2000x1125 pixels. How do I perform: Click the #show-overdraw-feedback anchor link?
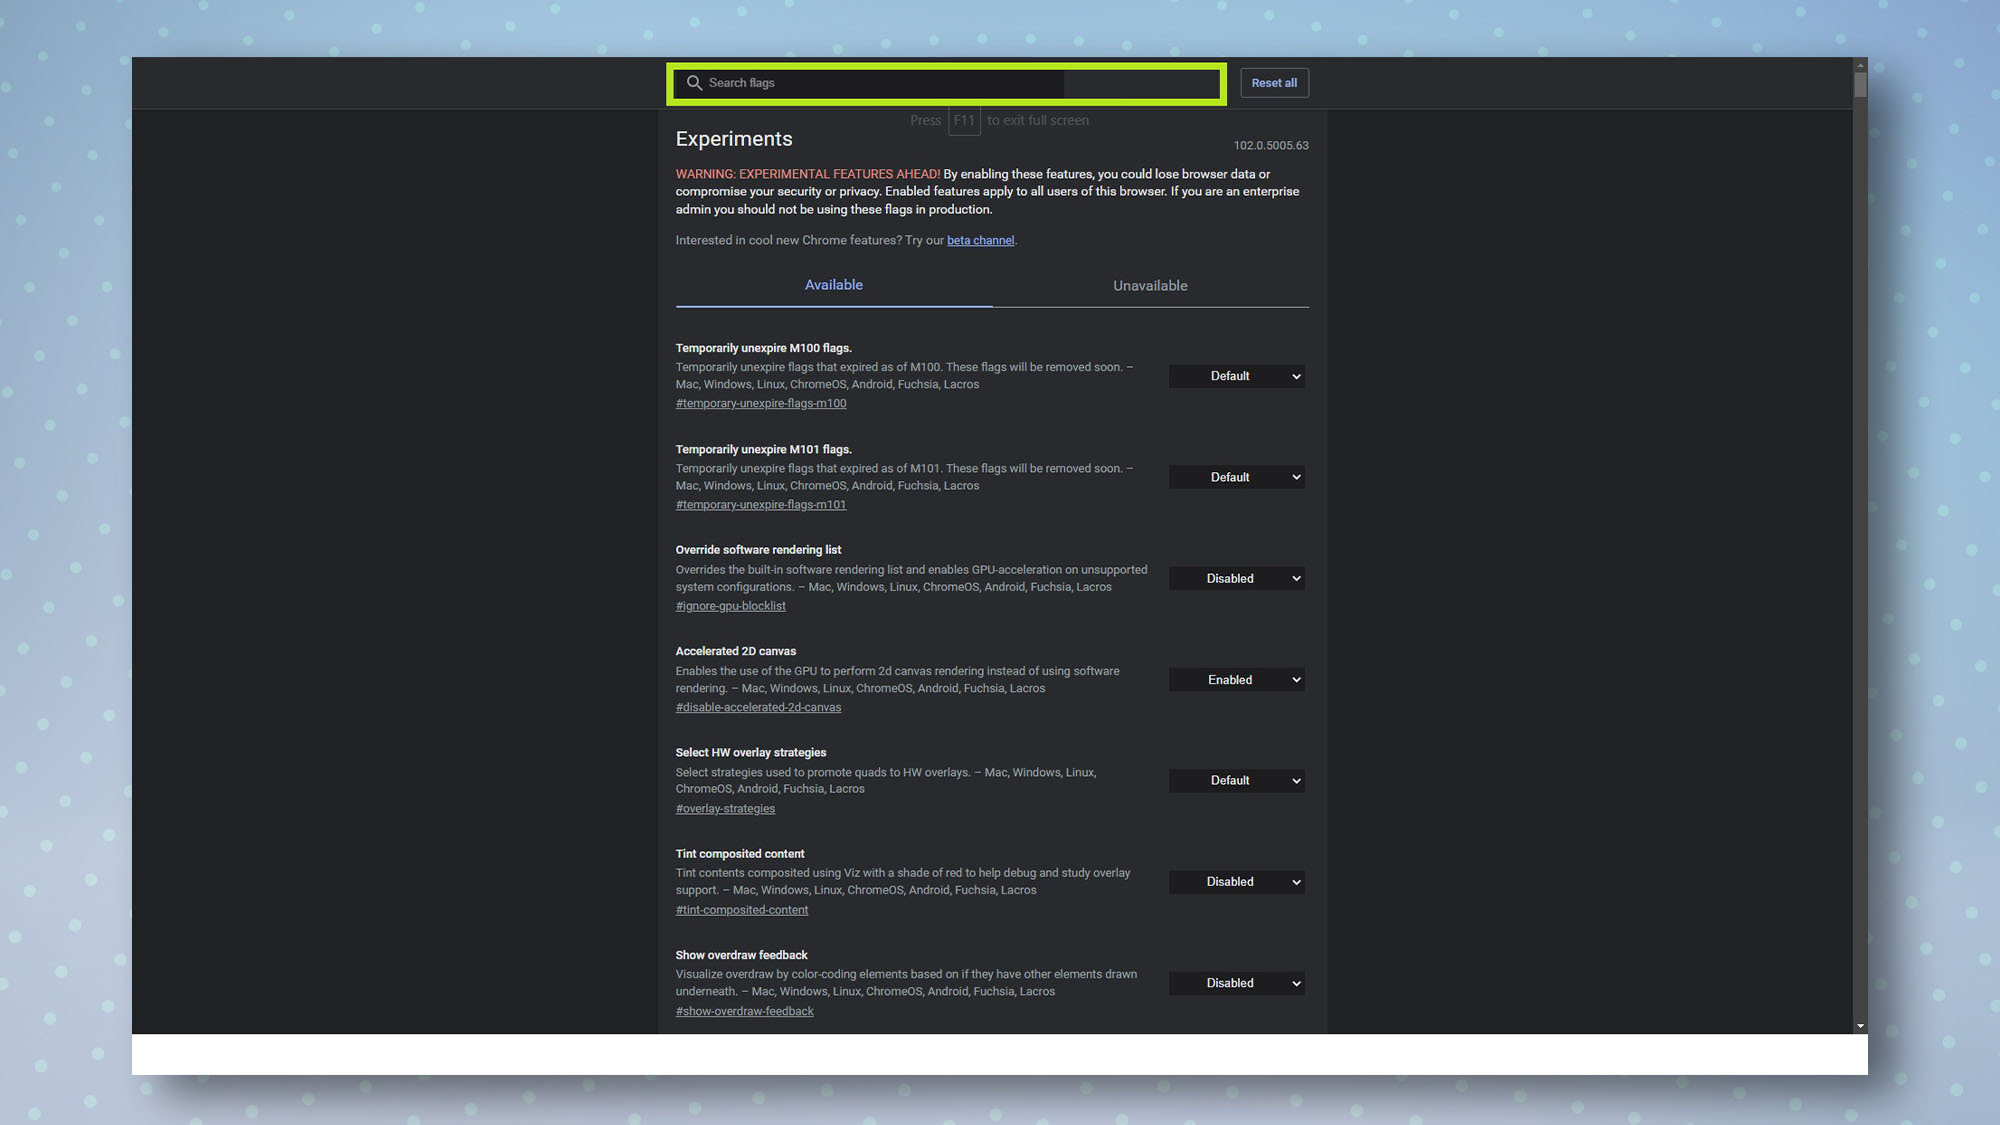pyautogui.click(x=744, y=1012)
